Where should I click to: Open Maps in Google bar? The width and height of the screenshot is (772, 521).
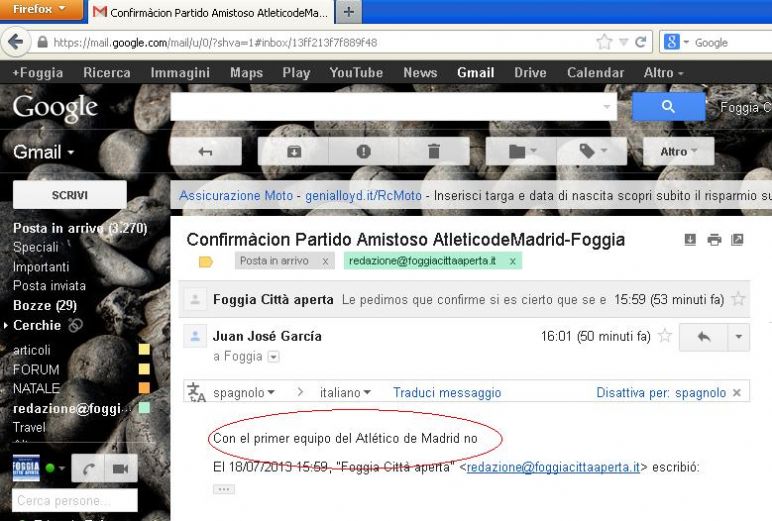(x=246, y=73)
